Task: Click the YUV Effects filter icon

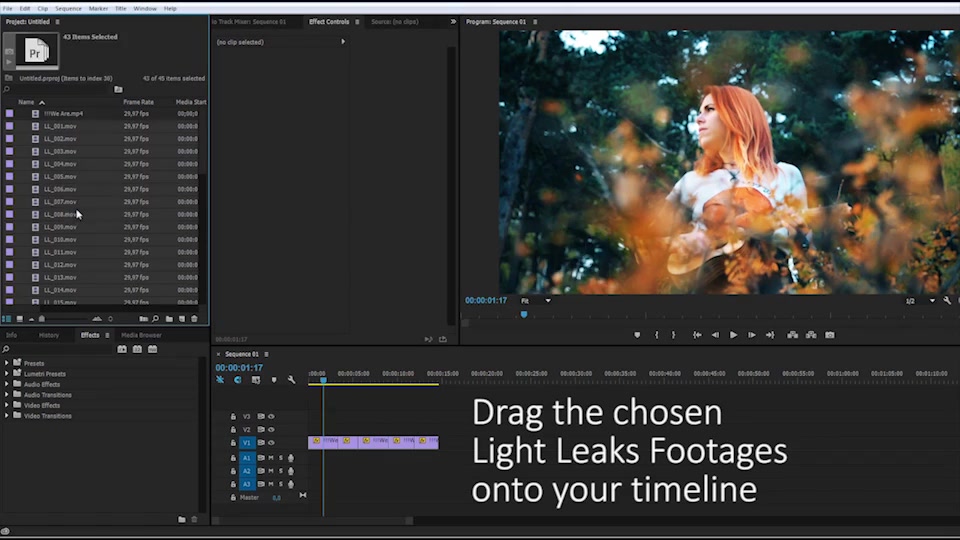Action: point(152,349)
